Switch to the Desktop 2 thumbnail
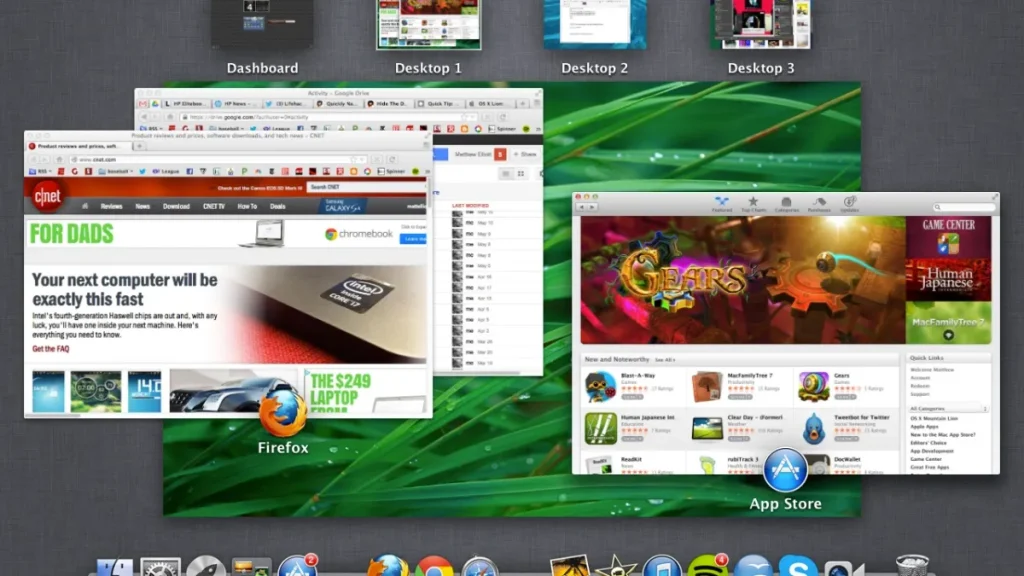This screenshot has height=576, width=1024. pyautogui.click(x=595, y=24)
